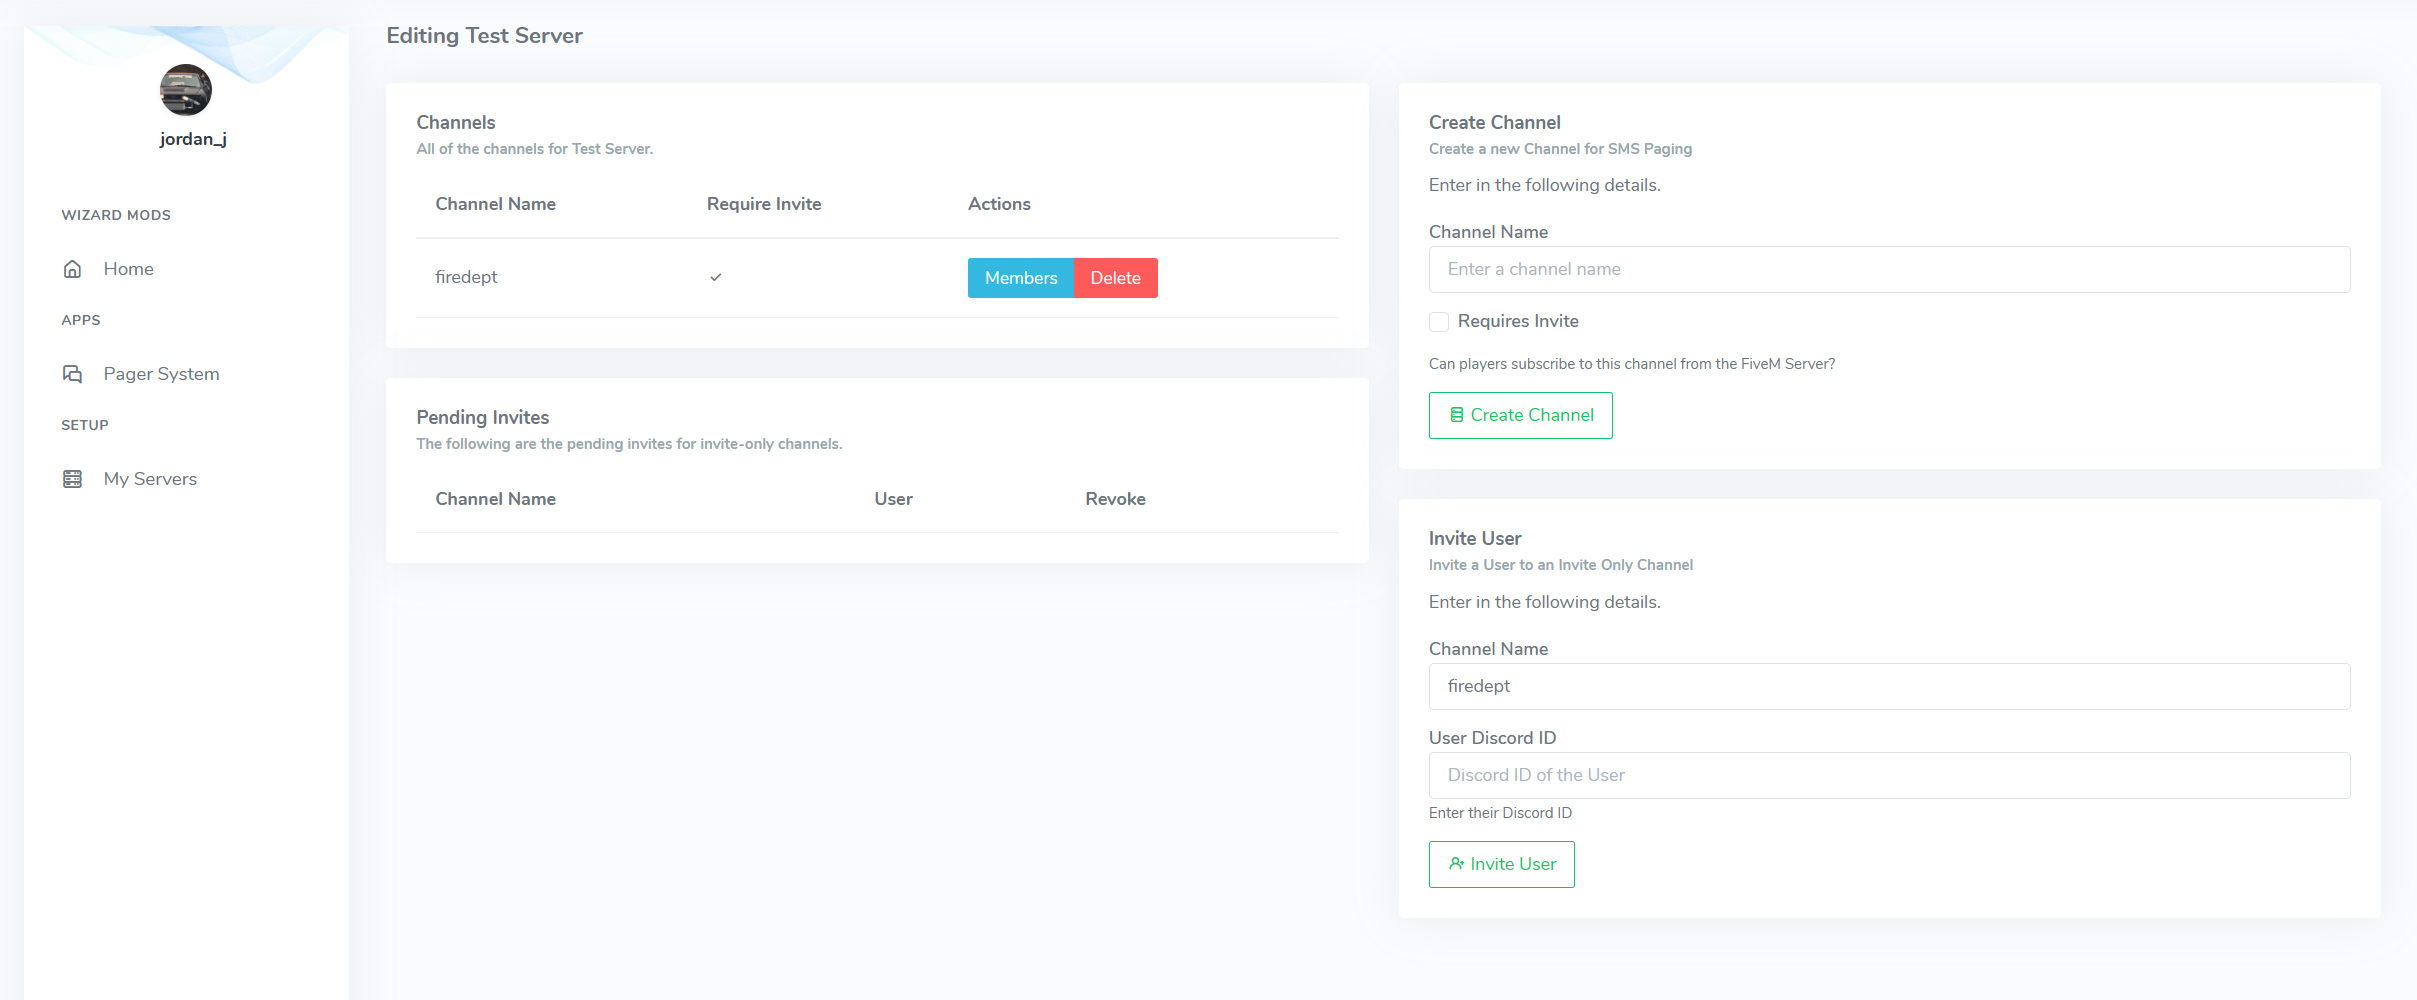
Task: Click the My Servers server icon
Action: coord(72,478)
